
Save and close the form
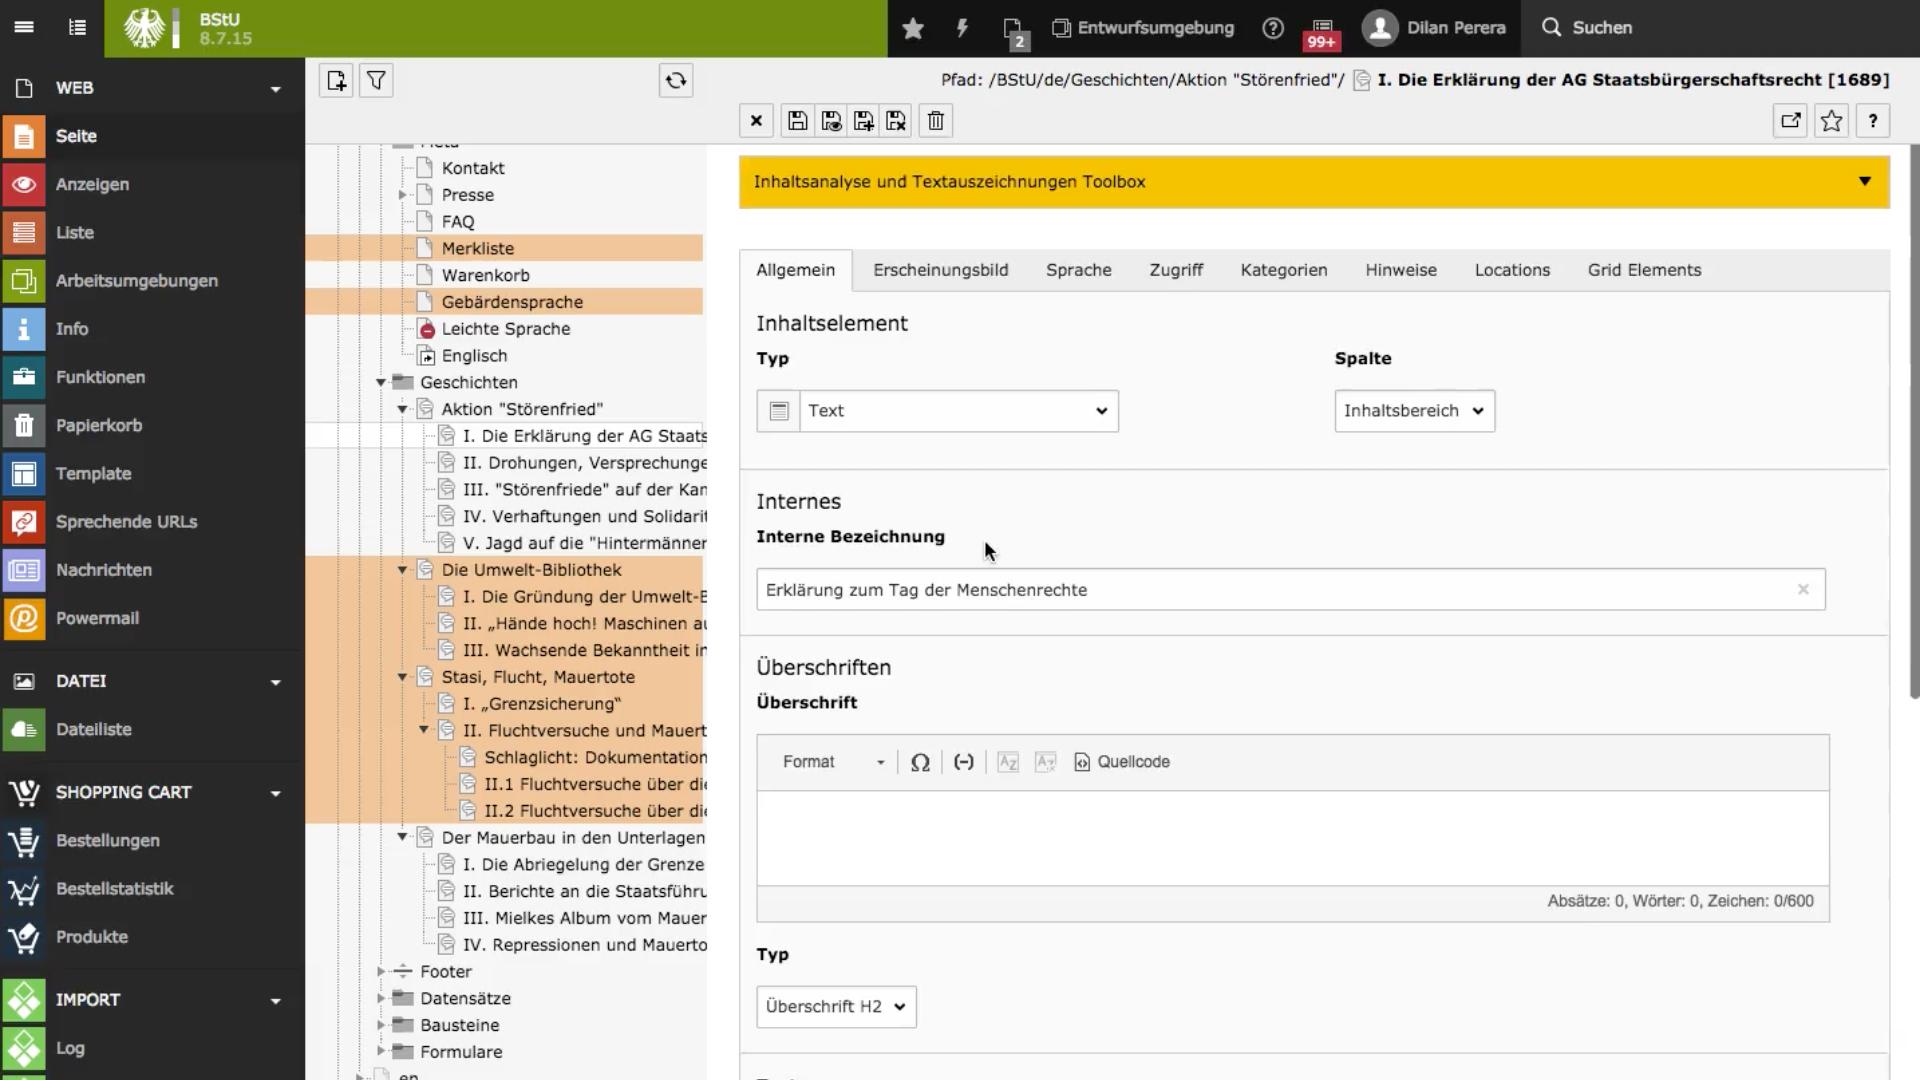[896, 121]
